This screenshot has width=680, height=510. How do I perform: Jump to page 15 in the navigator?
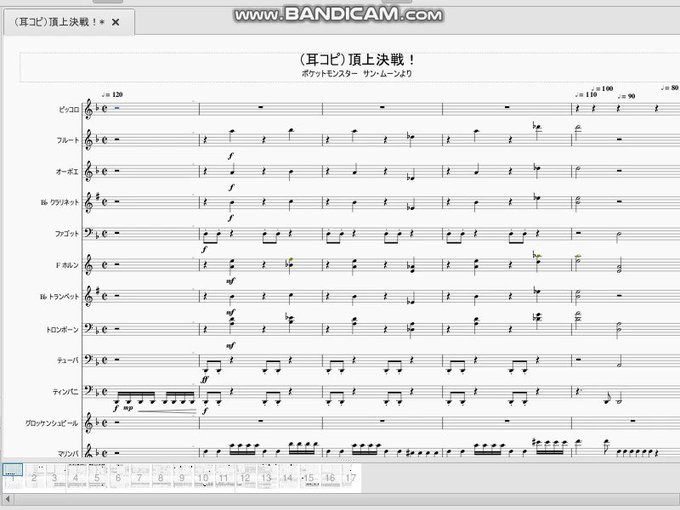click(308, 477)
